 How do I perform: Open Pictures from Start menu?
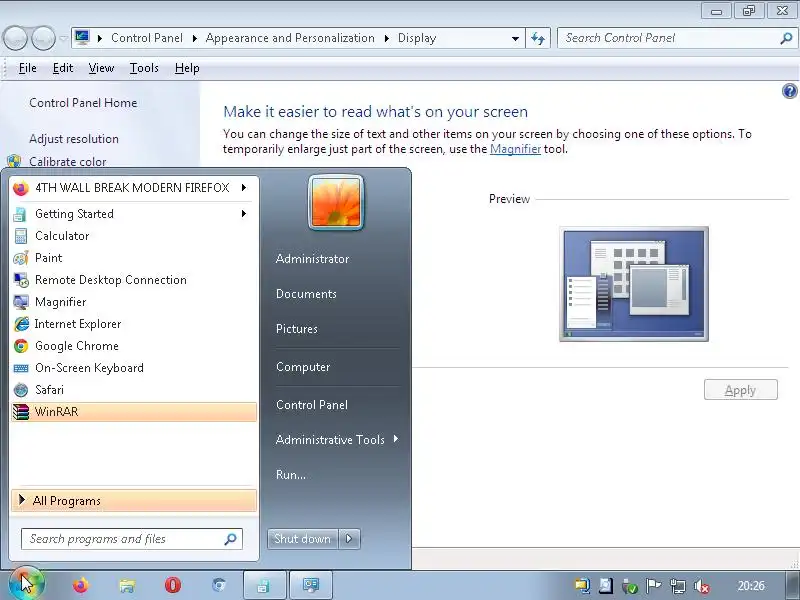296,329
